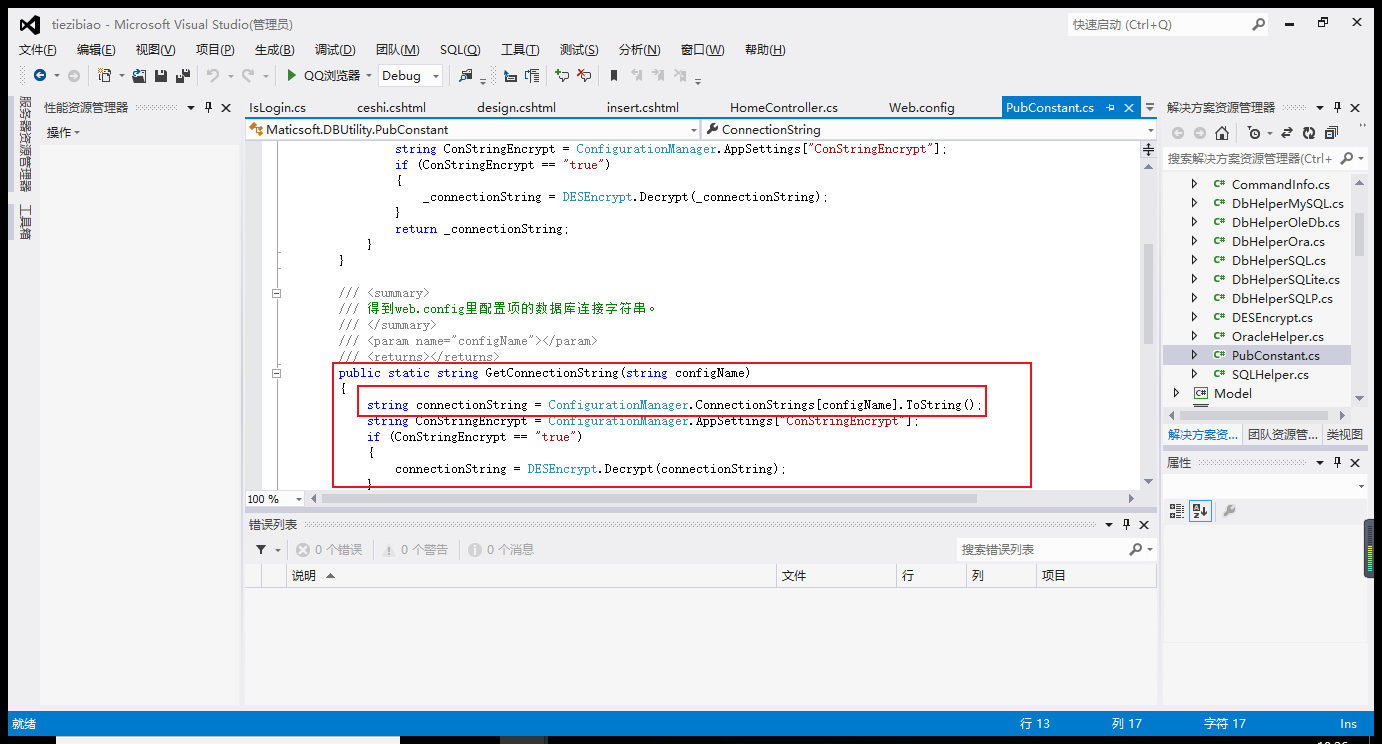Click the New Project toolbar icon
Image resolution: width=1382 pixels, height=744 pixels.
point(104,75)
